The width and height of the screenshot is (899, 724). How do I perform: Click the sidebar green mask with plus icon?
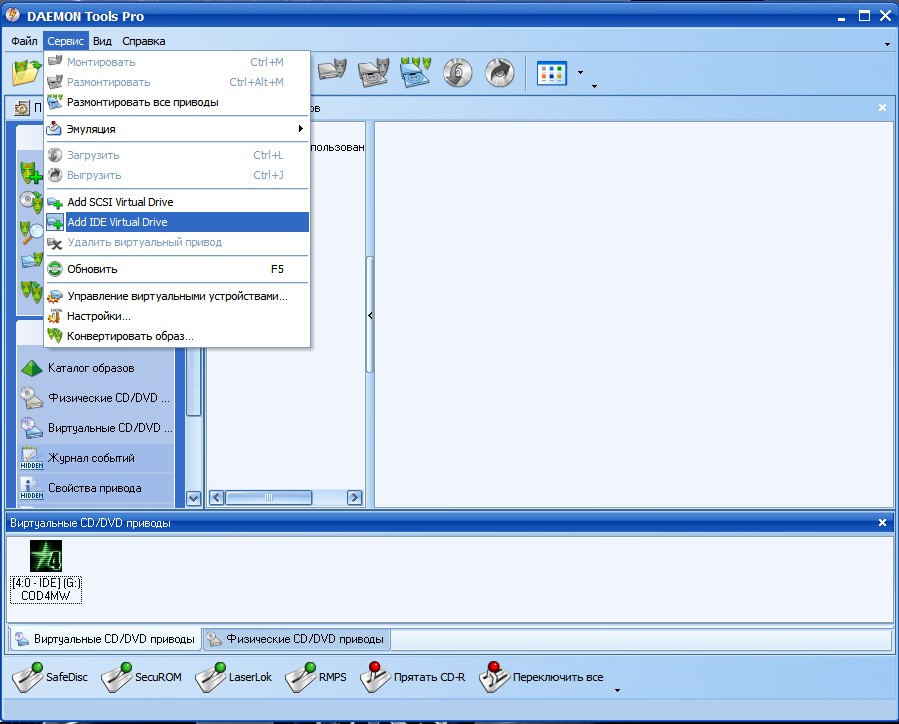[30, 172]
